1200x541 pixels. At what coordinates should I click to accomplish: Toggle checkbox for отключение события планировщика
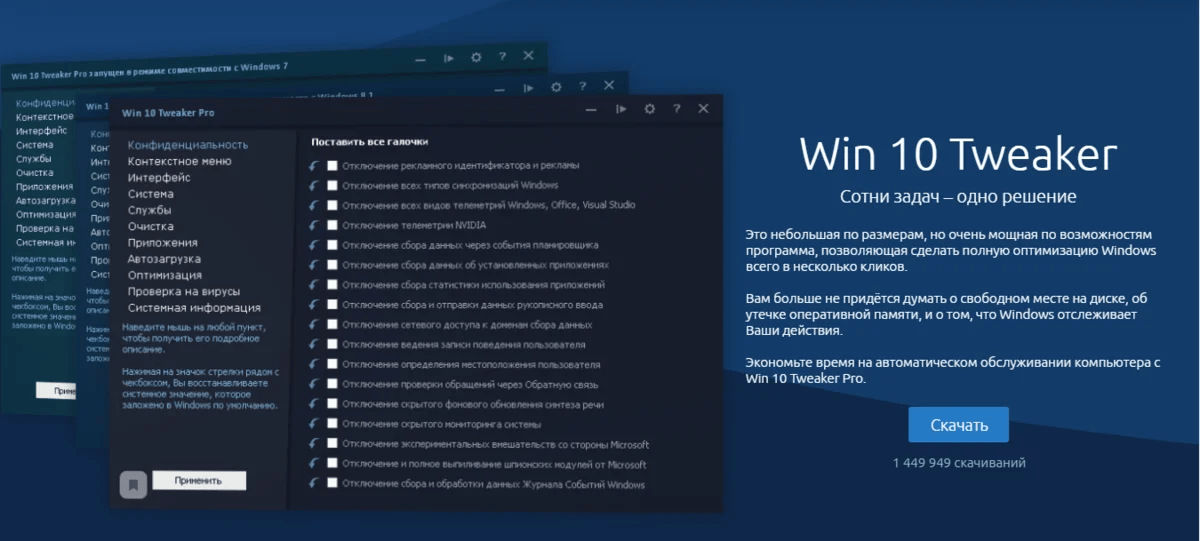point(333,245)
